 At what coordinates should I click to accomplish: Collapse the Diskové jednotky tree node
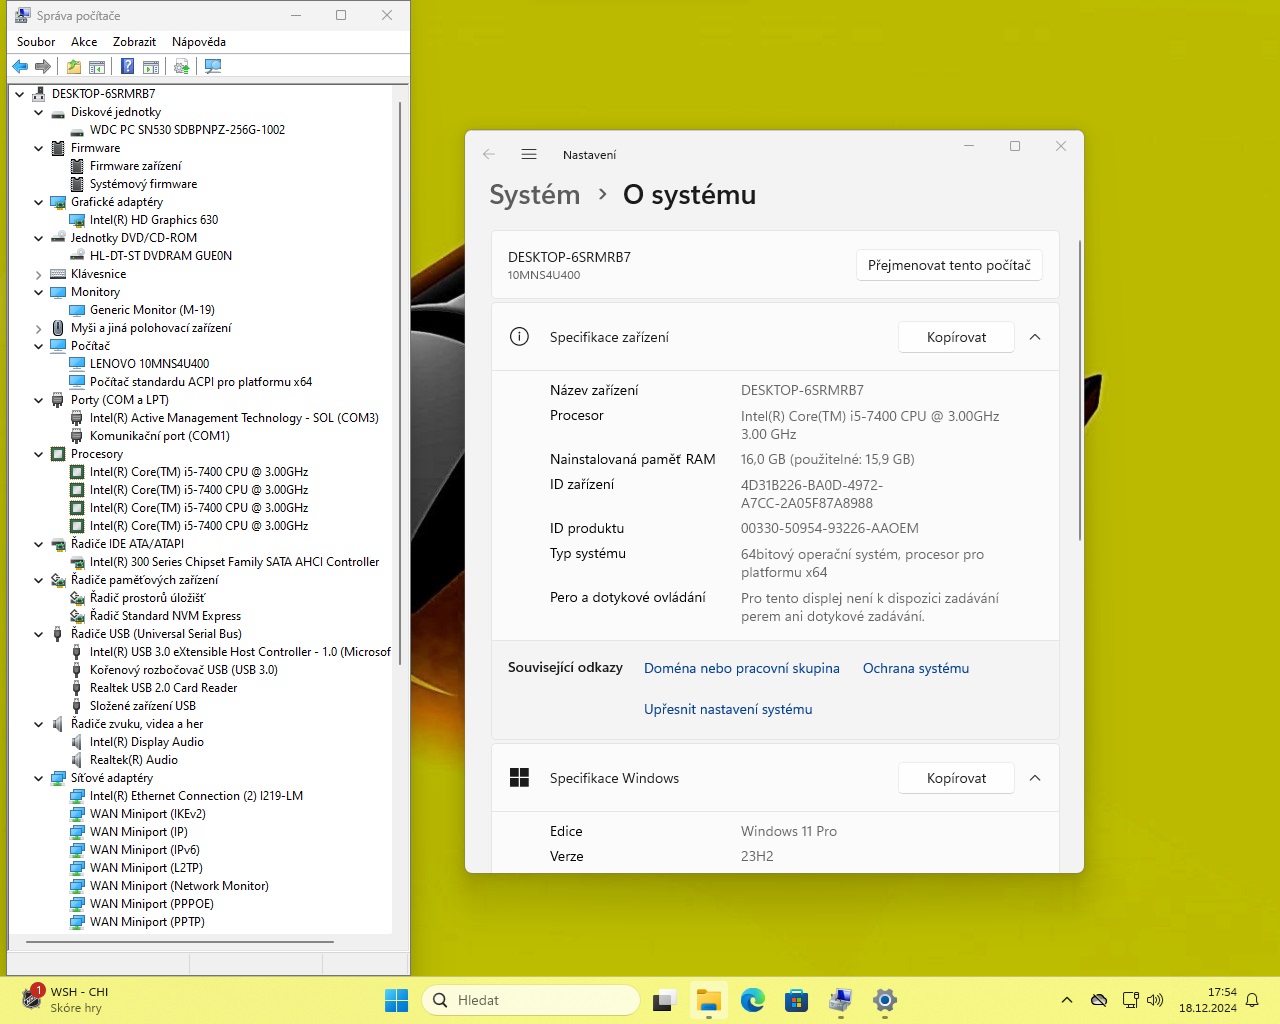[39, 112]
